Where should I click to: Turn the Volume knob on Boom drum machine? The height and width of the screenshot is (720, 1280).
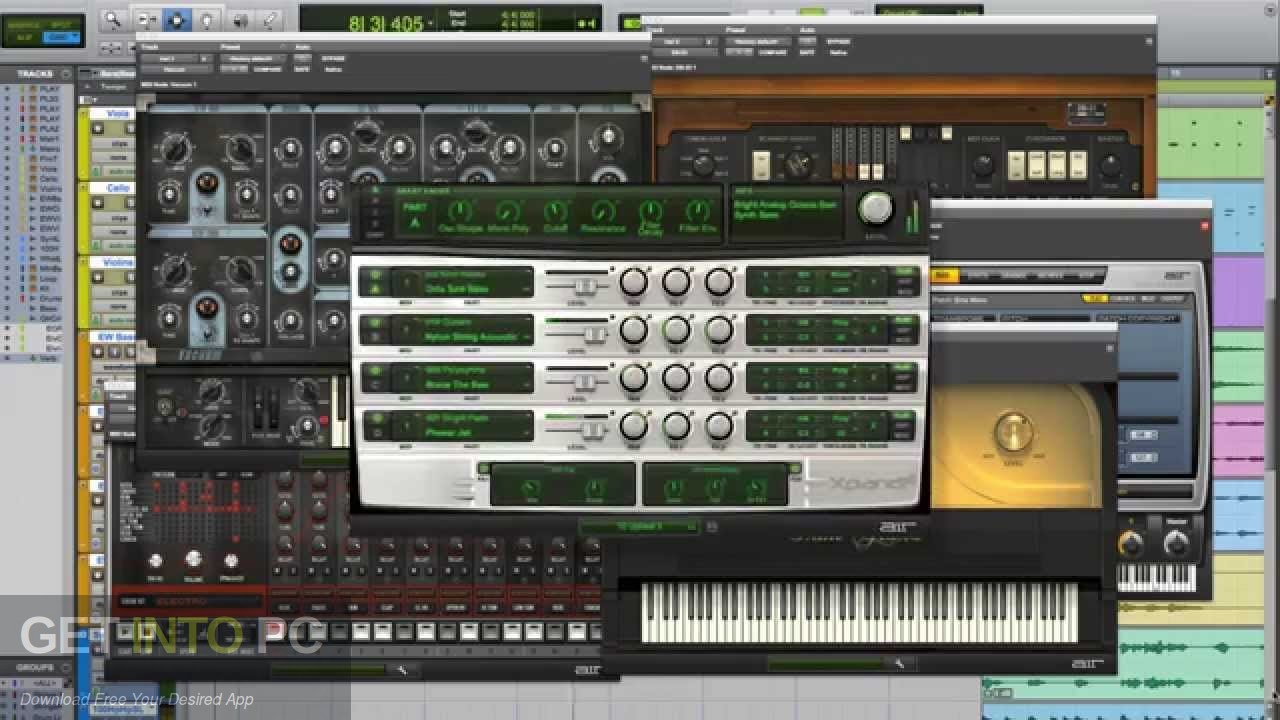193,560
